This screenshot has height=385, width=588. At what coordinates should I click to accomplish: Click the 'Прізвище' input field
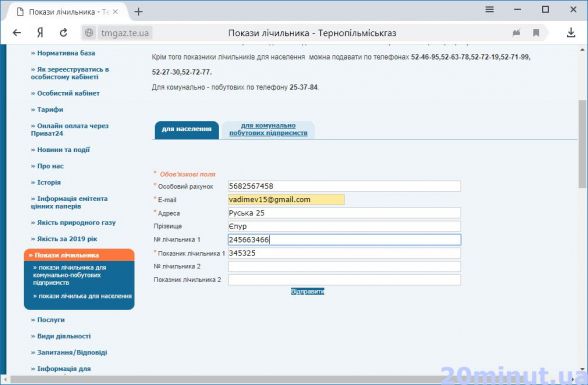[x=344, y=226]
